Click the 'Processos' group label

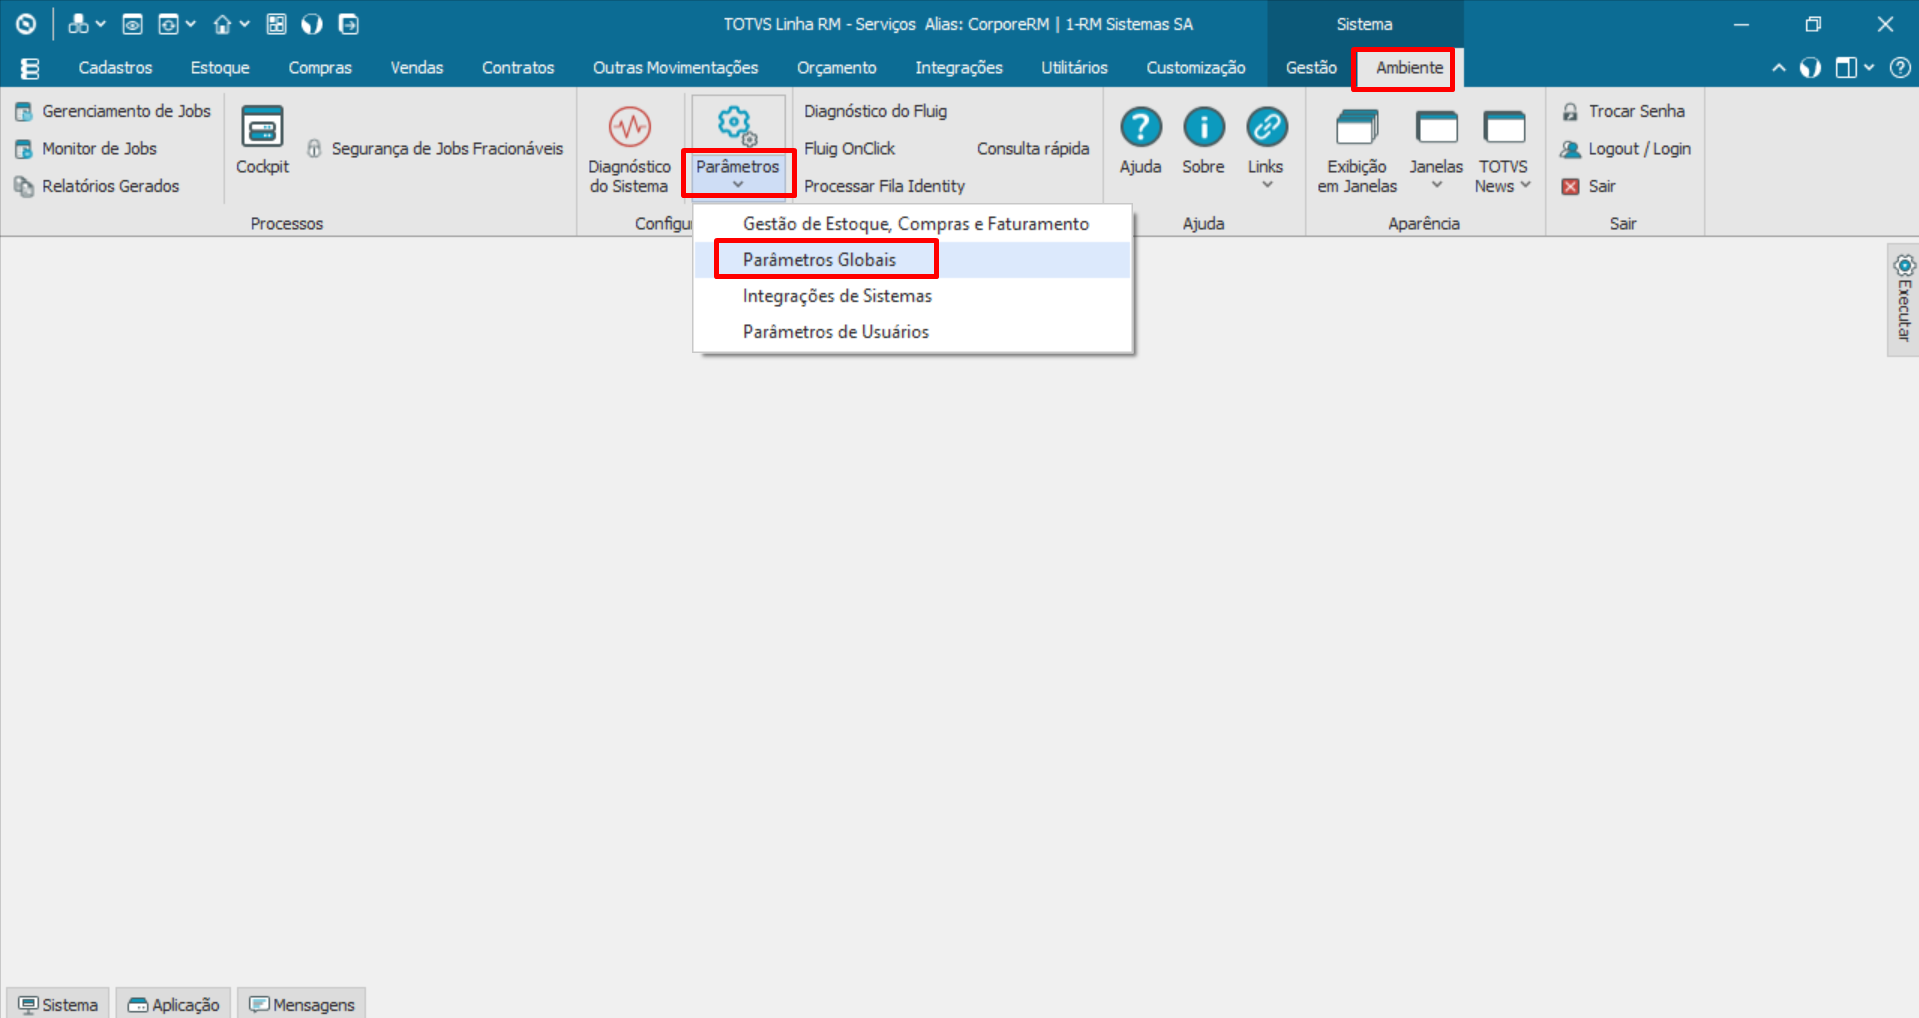click(x=287, y=224)
